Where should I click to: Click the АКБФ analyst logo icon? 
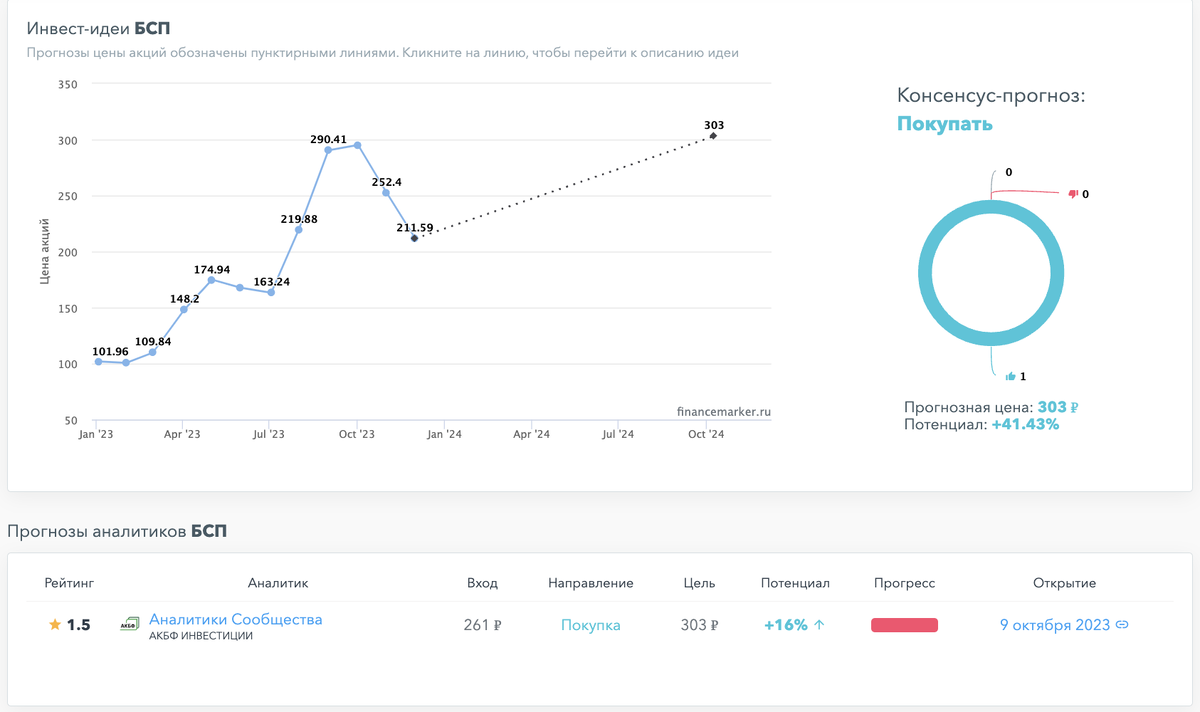tap(129, 624)
